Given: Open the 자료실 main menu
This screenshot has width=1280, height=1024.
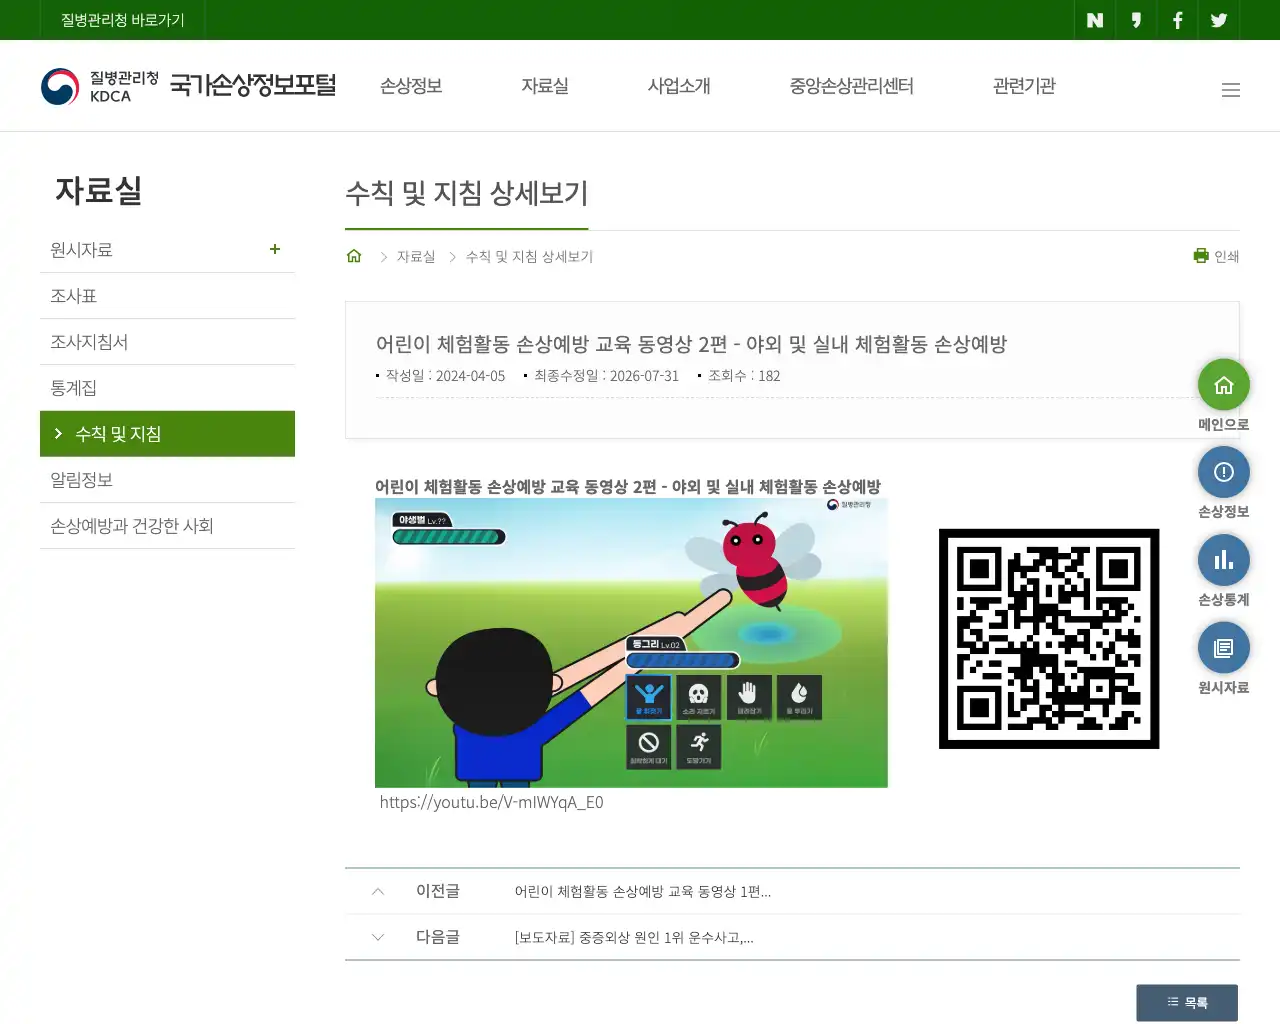Looking at the screenshot, I should pyautogui.click(x=545, y=86).
